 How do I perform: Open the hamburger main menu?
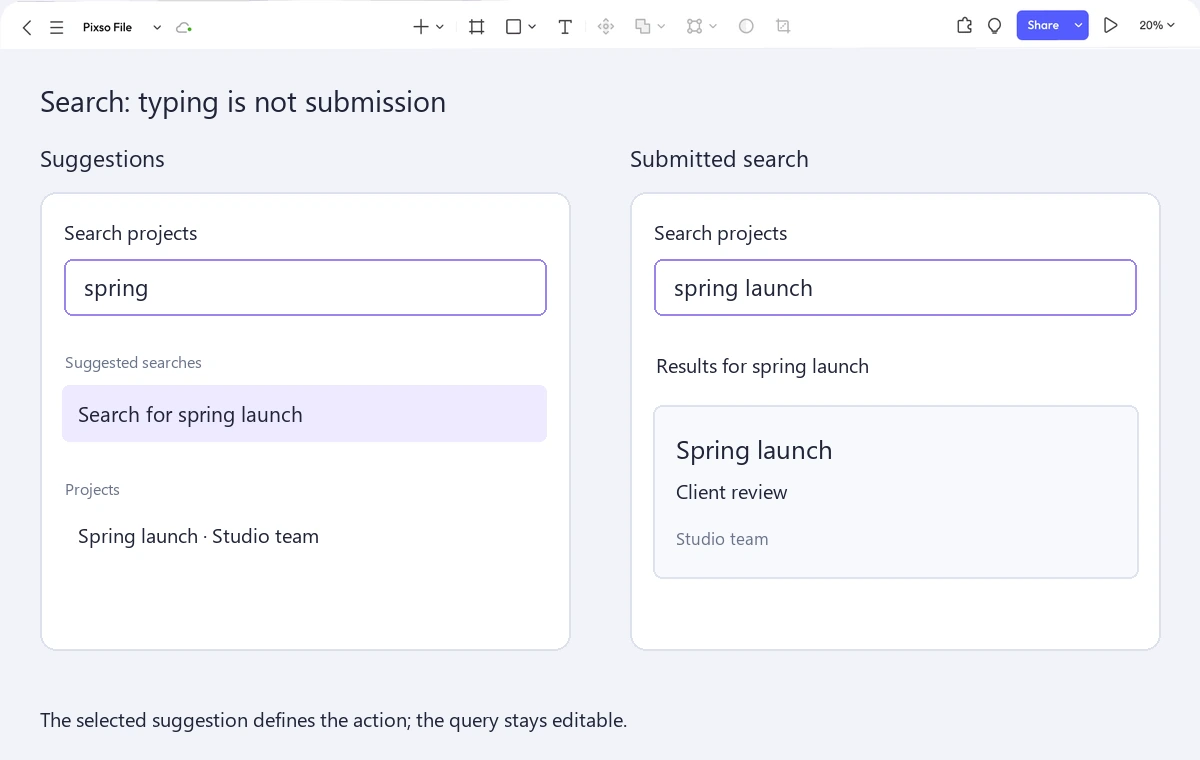click(57, 27)
